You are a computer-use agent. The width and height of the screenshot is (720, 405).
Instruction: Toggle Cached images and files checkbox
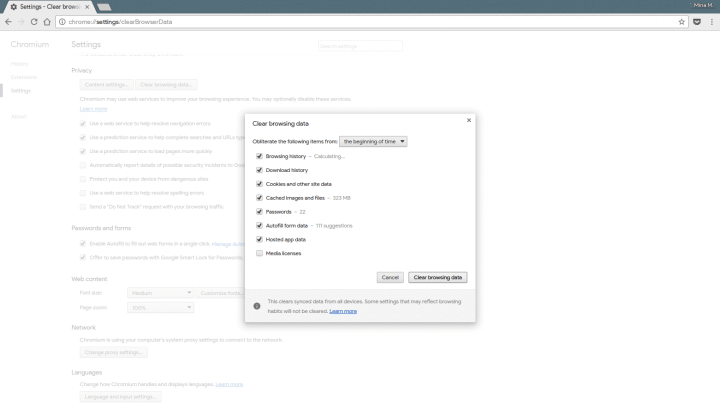pyautogui.click(x=259, y=198)
